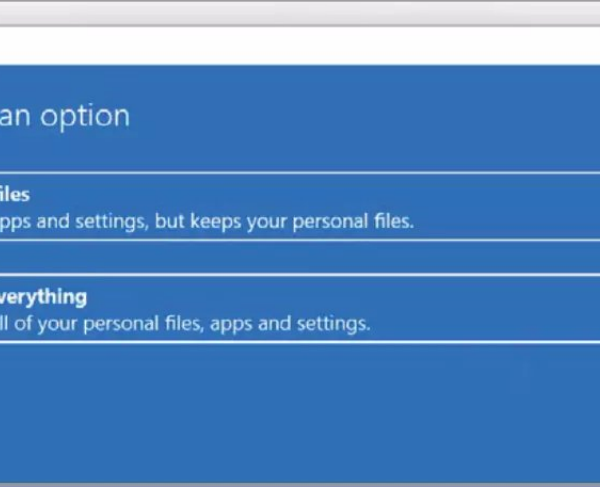
Task: Click the bold 'everything' option title
Action: 43,297
